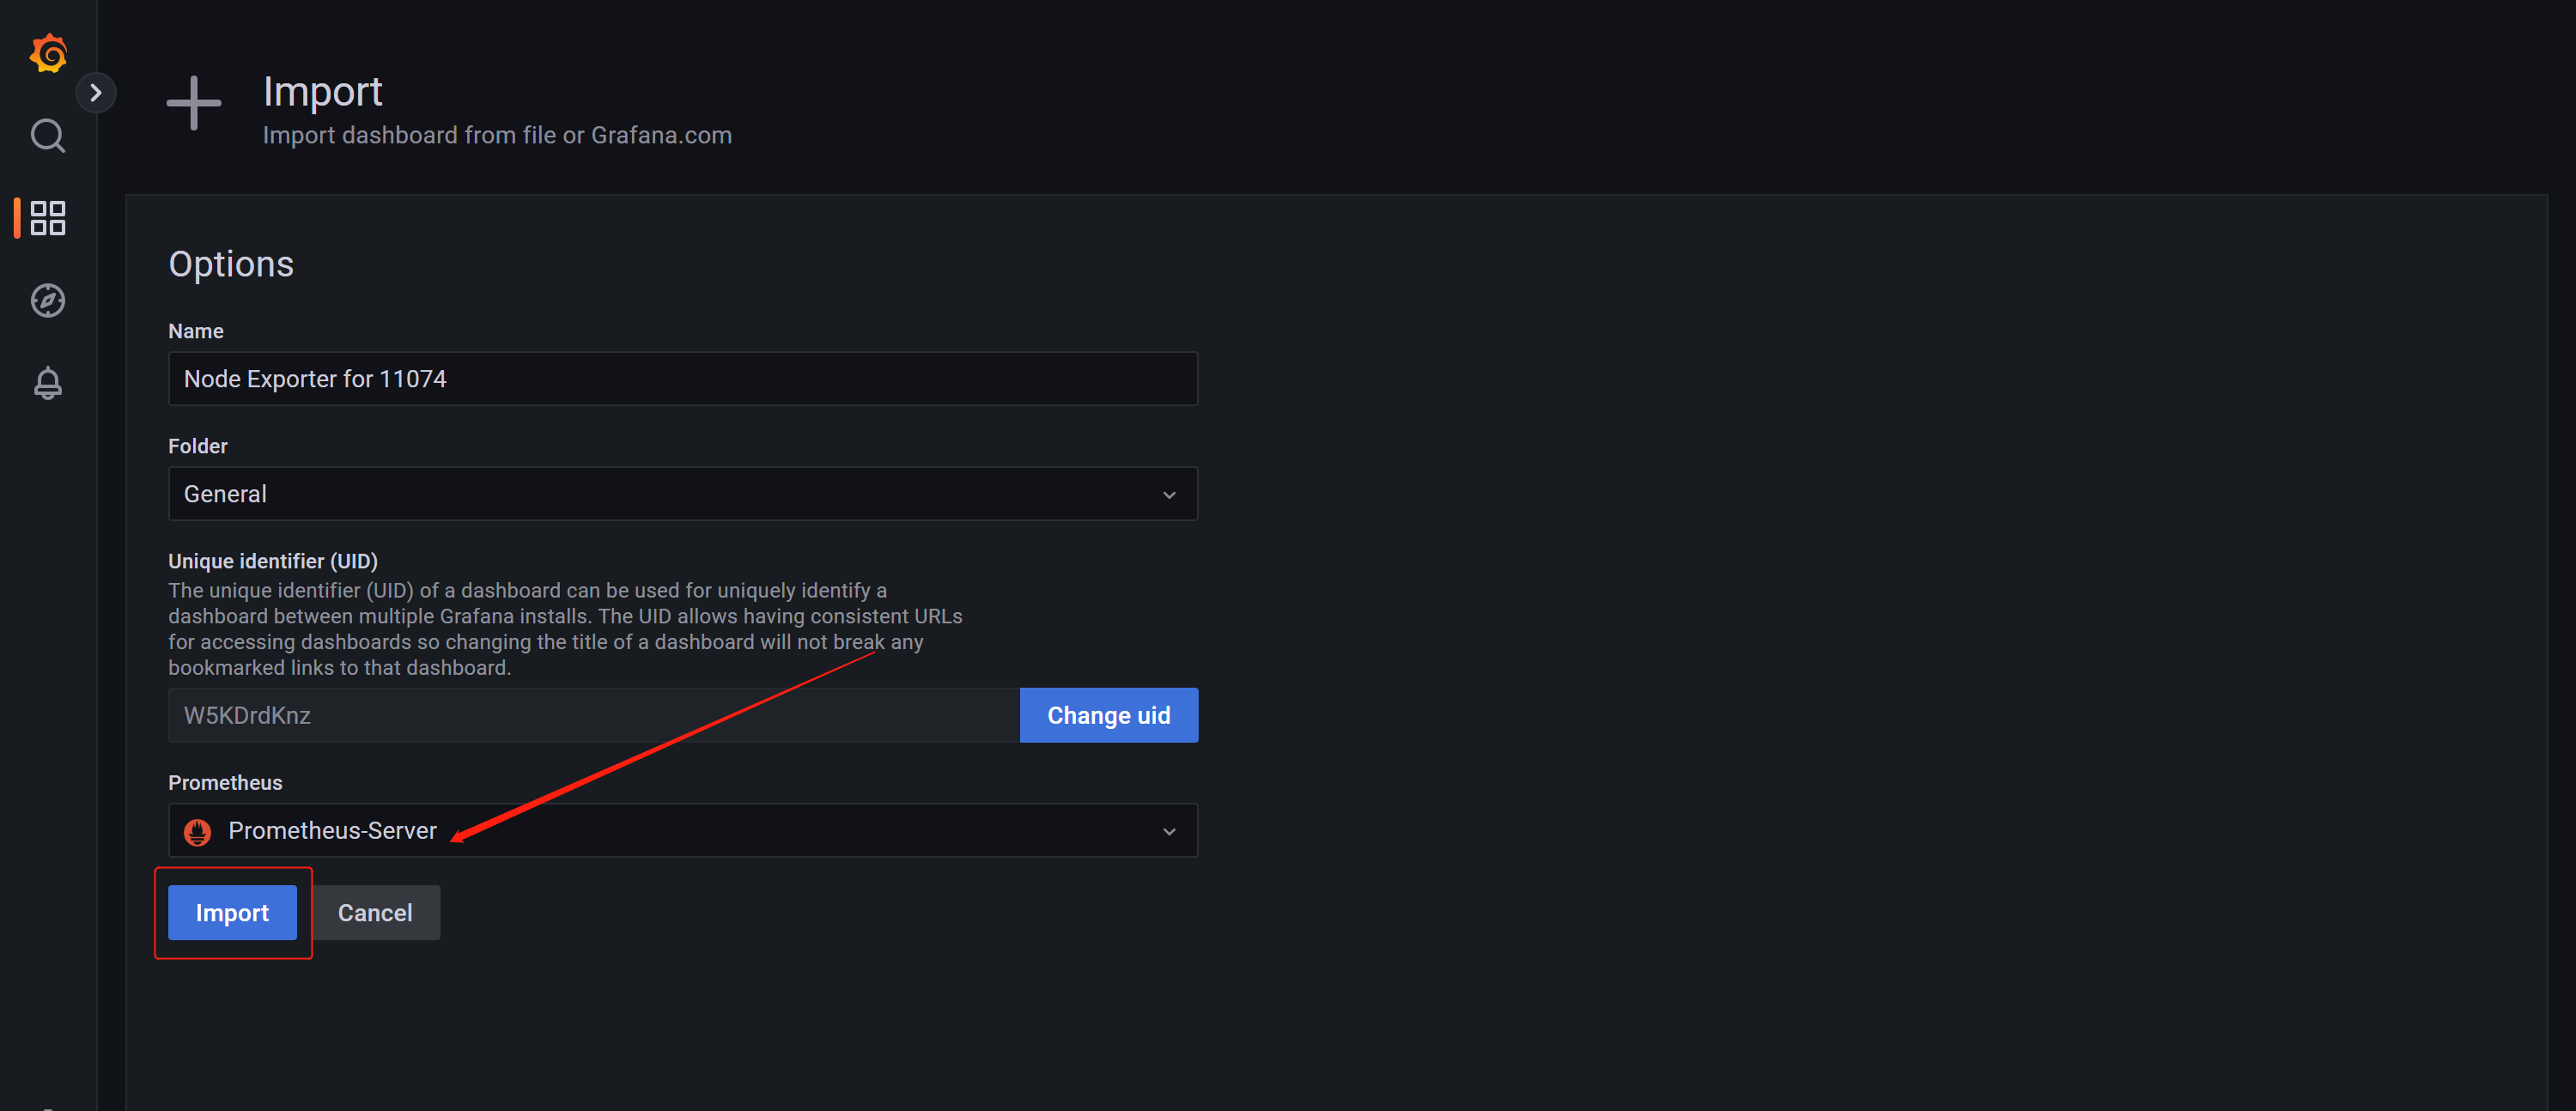Open the Explore compass icon
2576x1111 pixels.
pyautogui.click(x=48, y=300)
